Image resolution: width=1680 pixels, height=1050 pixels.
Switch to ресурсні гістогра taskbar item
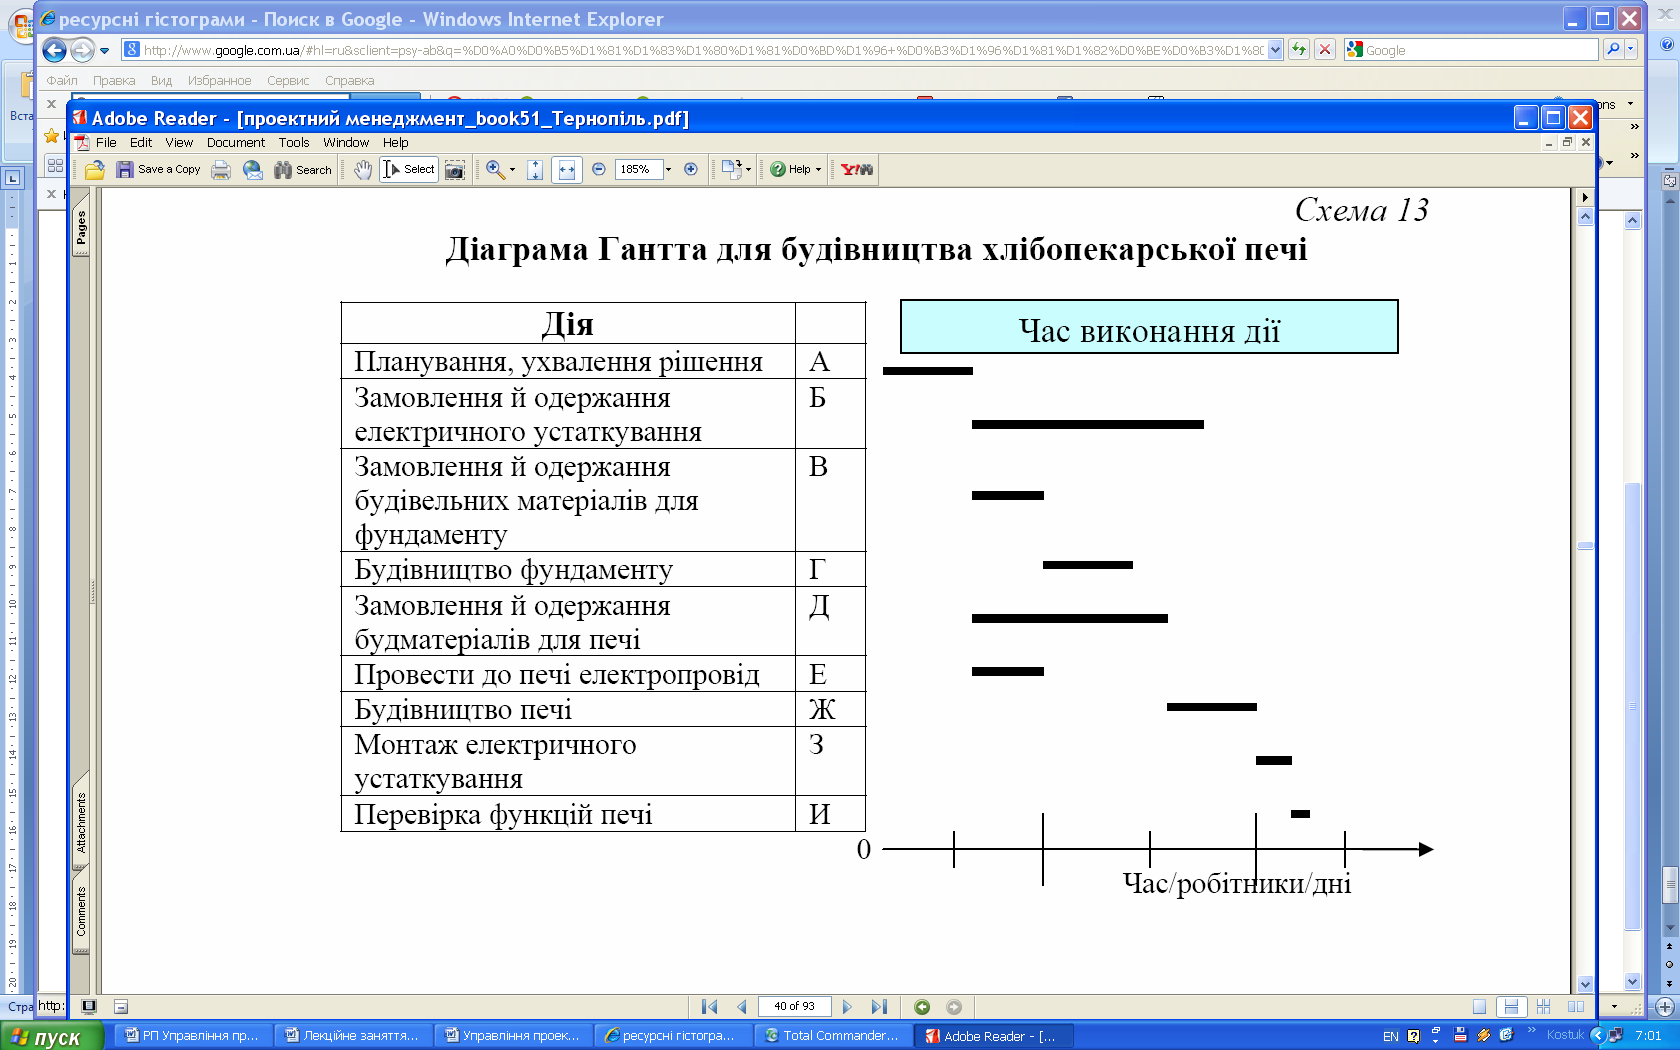point(671,1036)
